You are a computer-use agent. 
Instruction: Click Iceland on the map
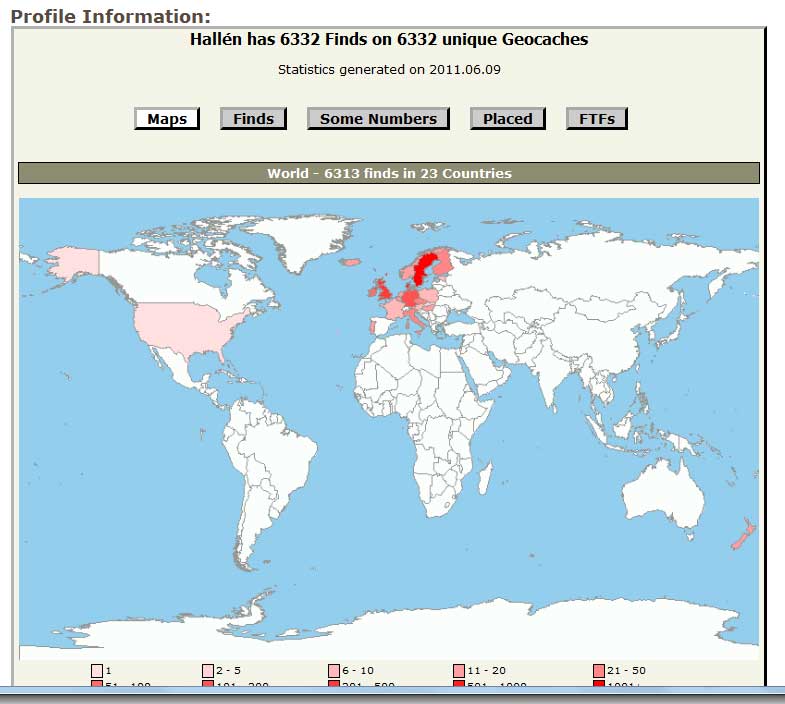[350, 263]
